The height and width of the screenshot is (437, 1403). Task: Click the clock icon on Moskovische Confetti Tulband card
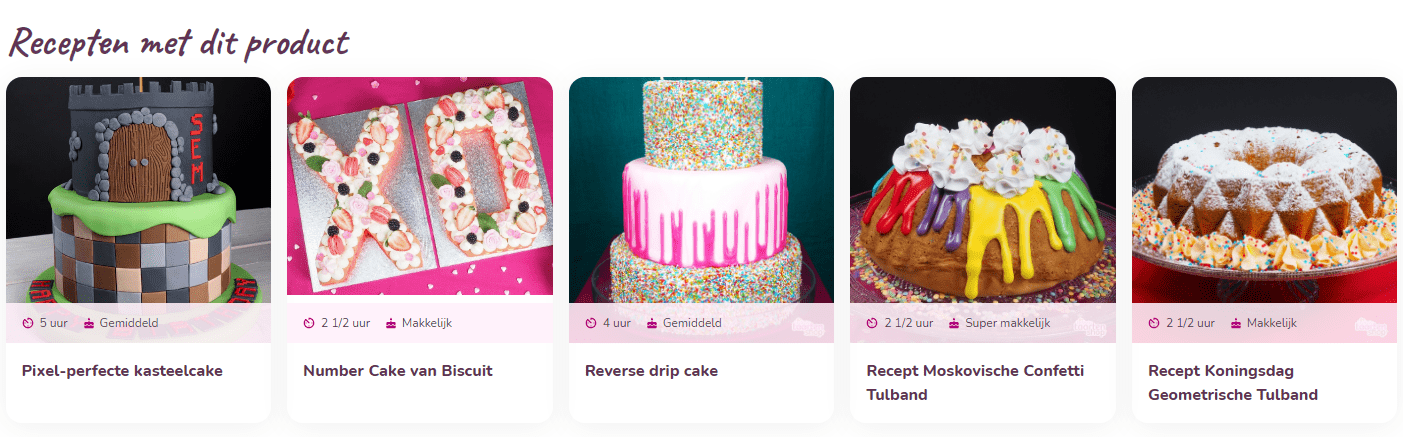click(872, 323)
